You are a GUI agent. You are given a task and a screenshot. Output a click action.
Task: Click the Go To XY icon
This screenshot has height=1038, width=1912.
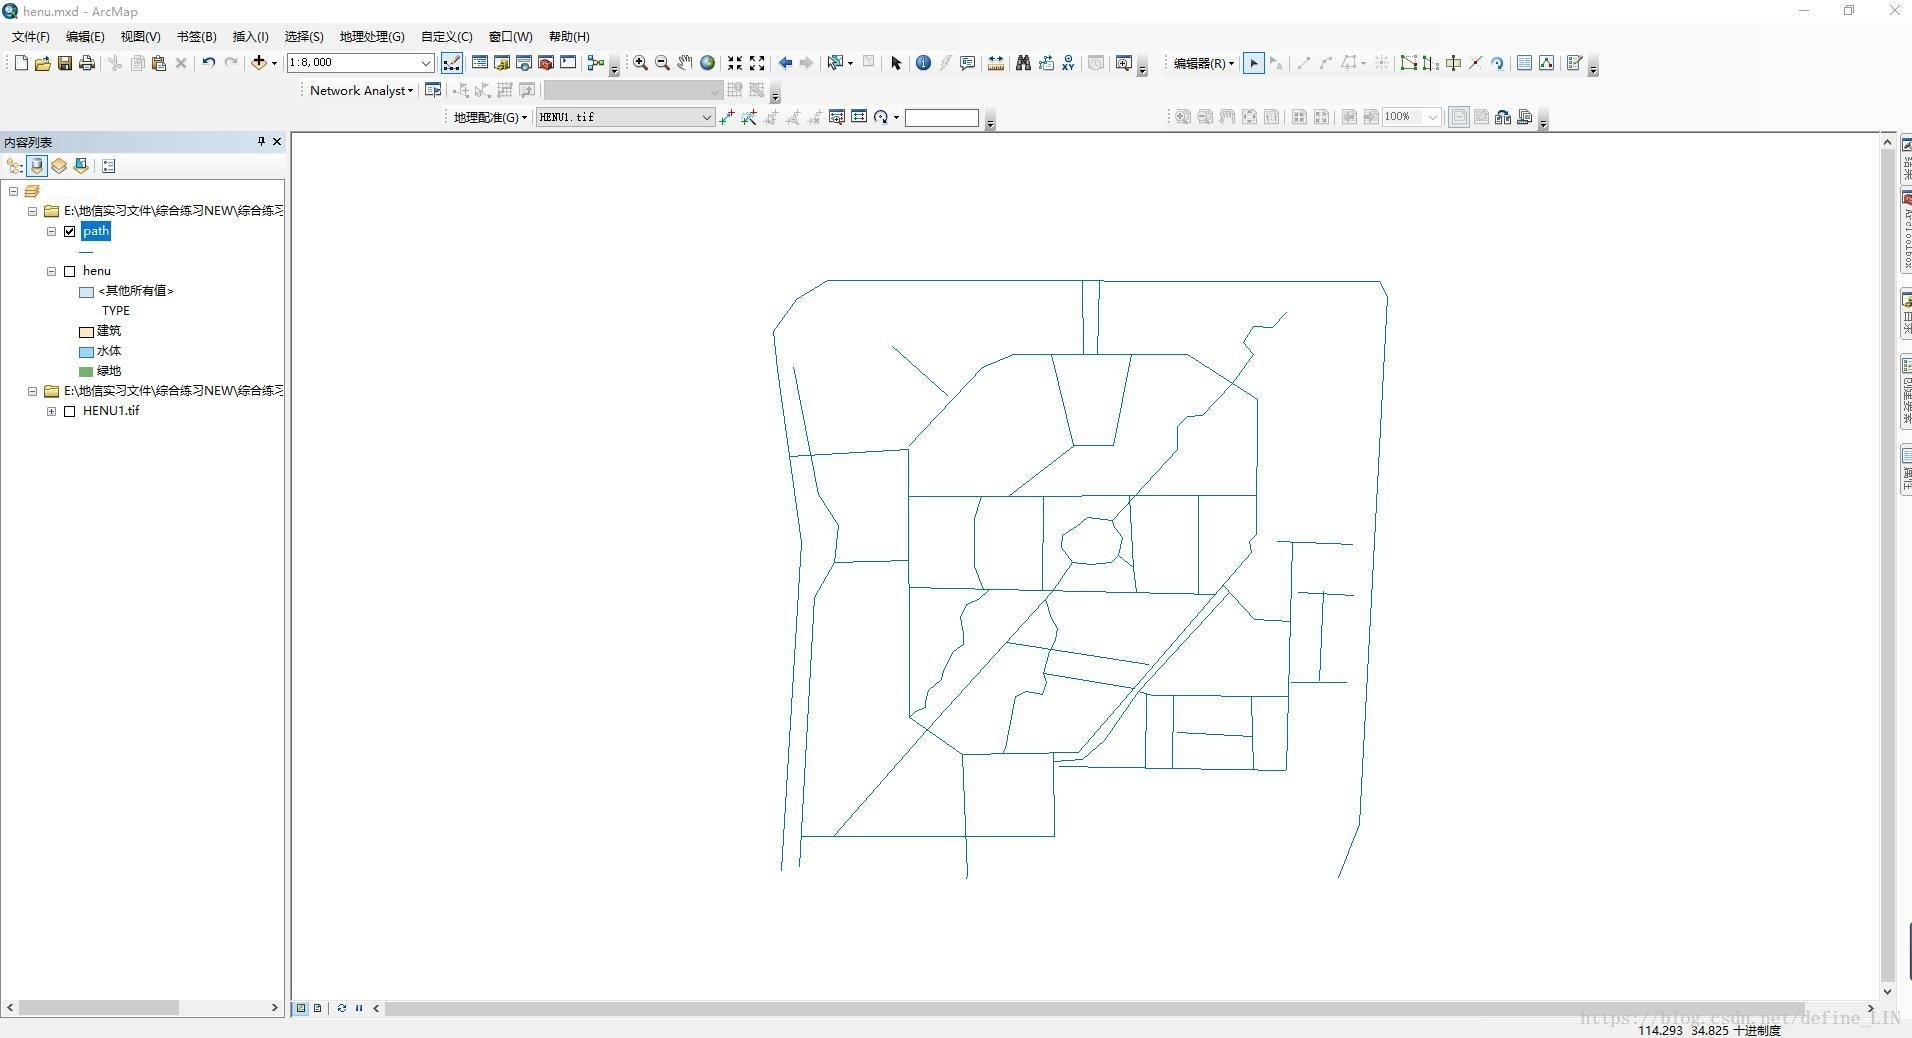click(1068, 63)
